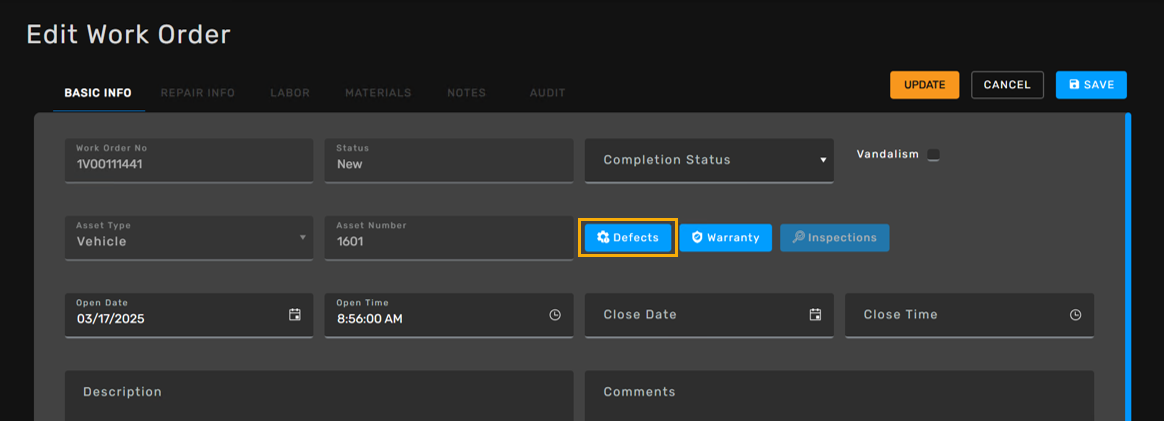Screen dimensions: 1164x421
Task: Expand the Completion Status dropdown
Action: pyautogui.click(x=709, y=160)
